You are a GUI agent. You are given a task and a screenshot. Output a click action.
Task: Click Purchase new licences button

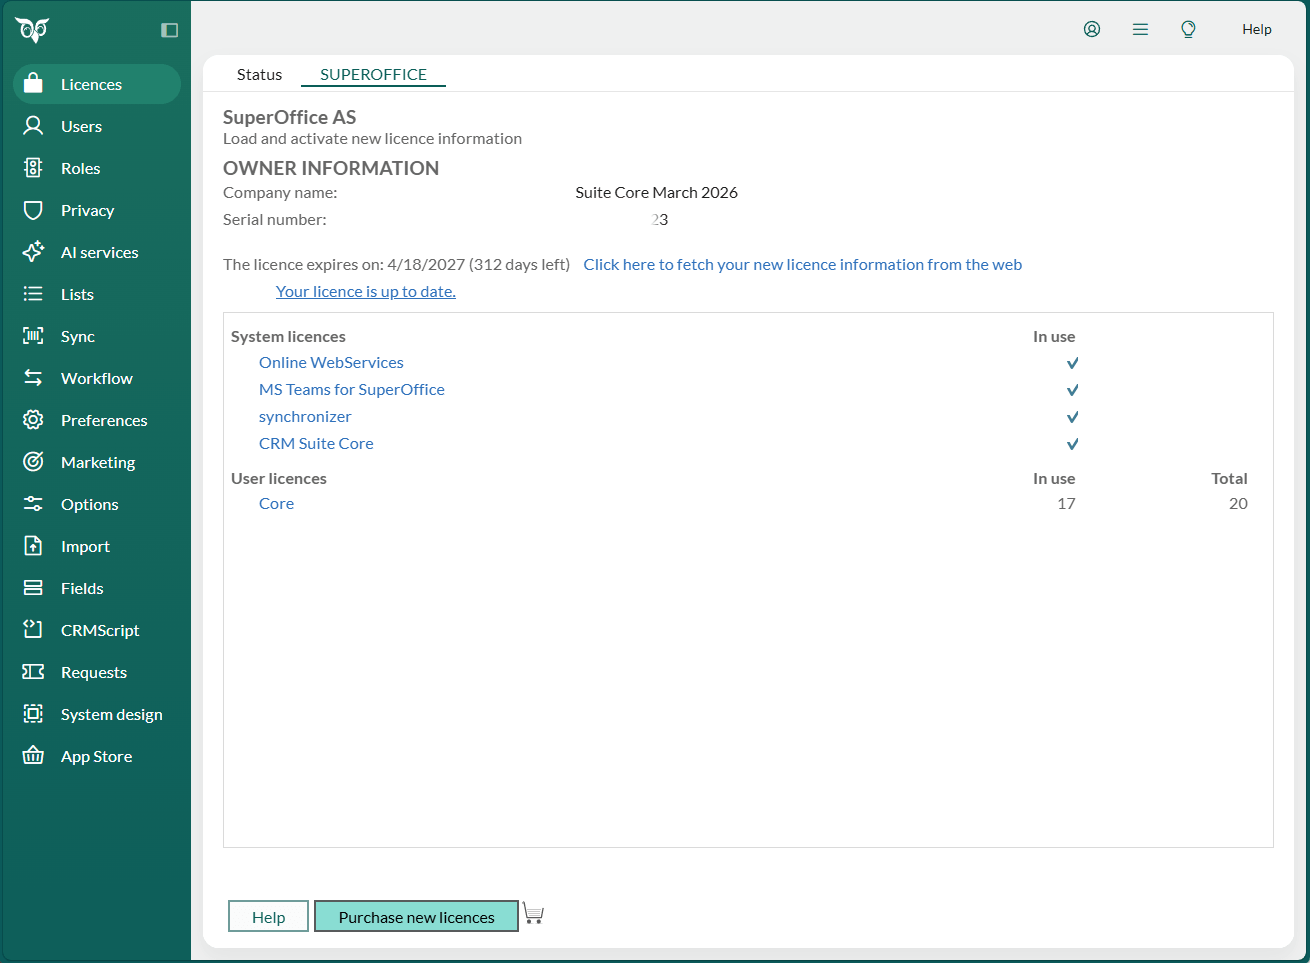point(416,916)
